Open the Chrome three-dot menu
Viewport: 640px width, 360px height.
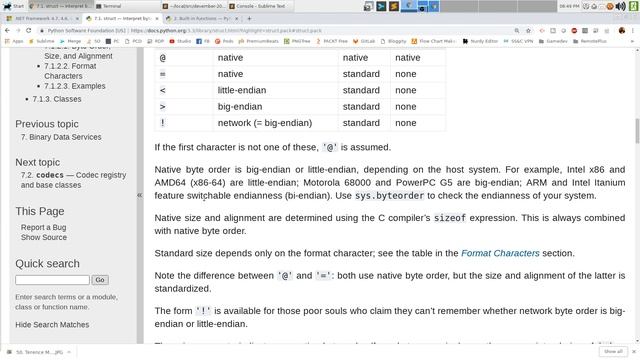click(633, 31)
